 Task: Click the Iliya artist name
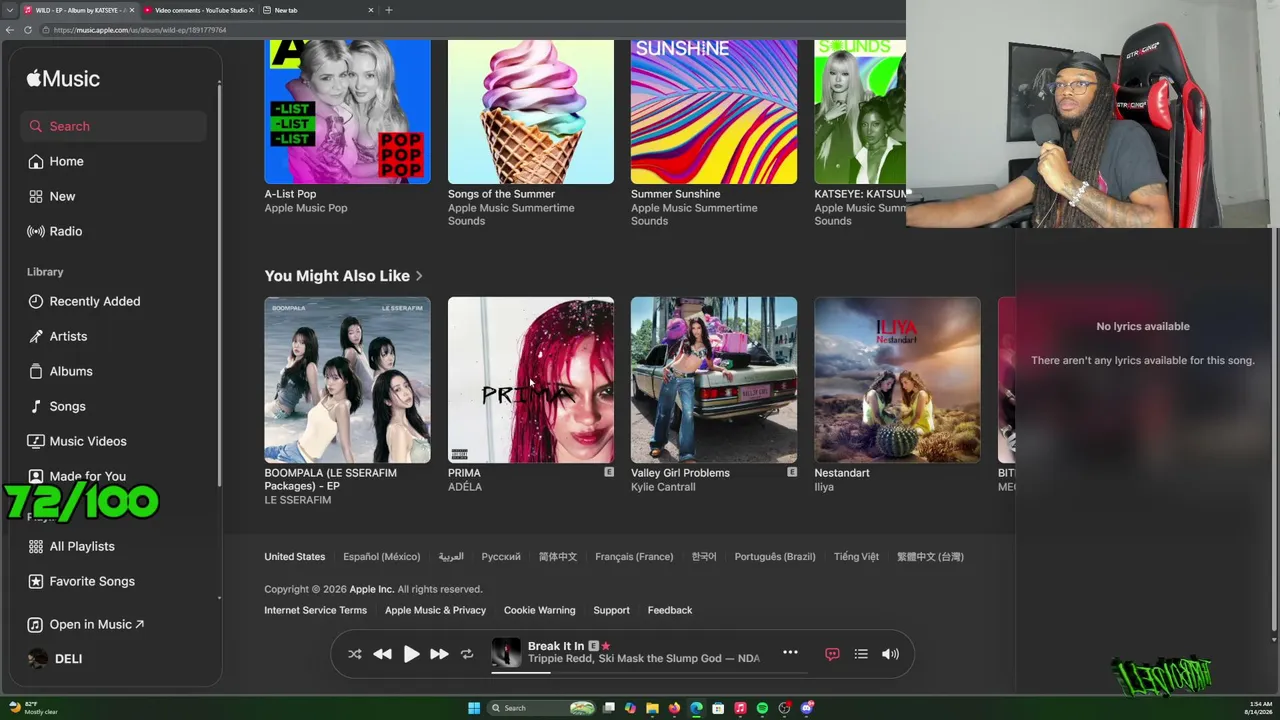coord(824,487)
